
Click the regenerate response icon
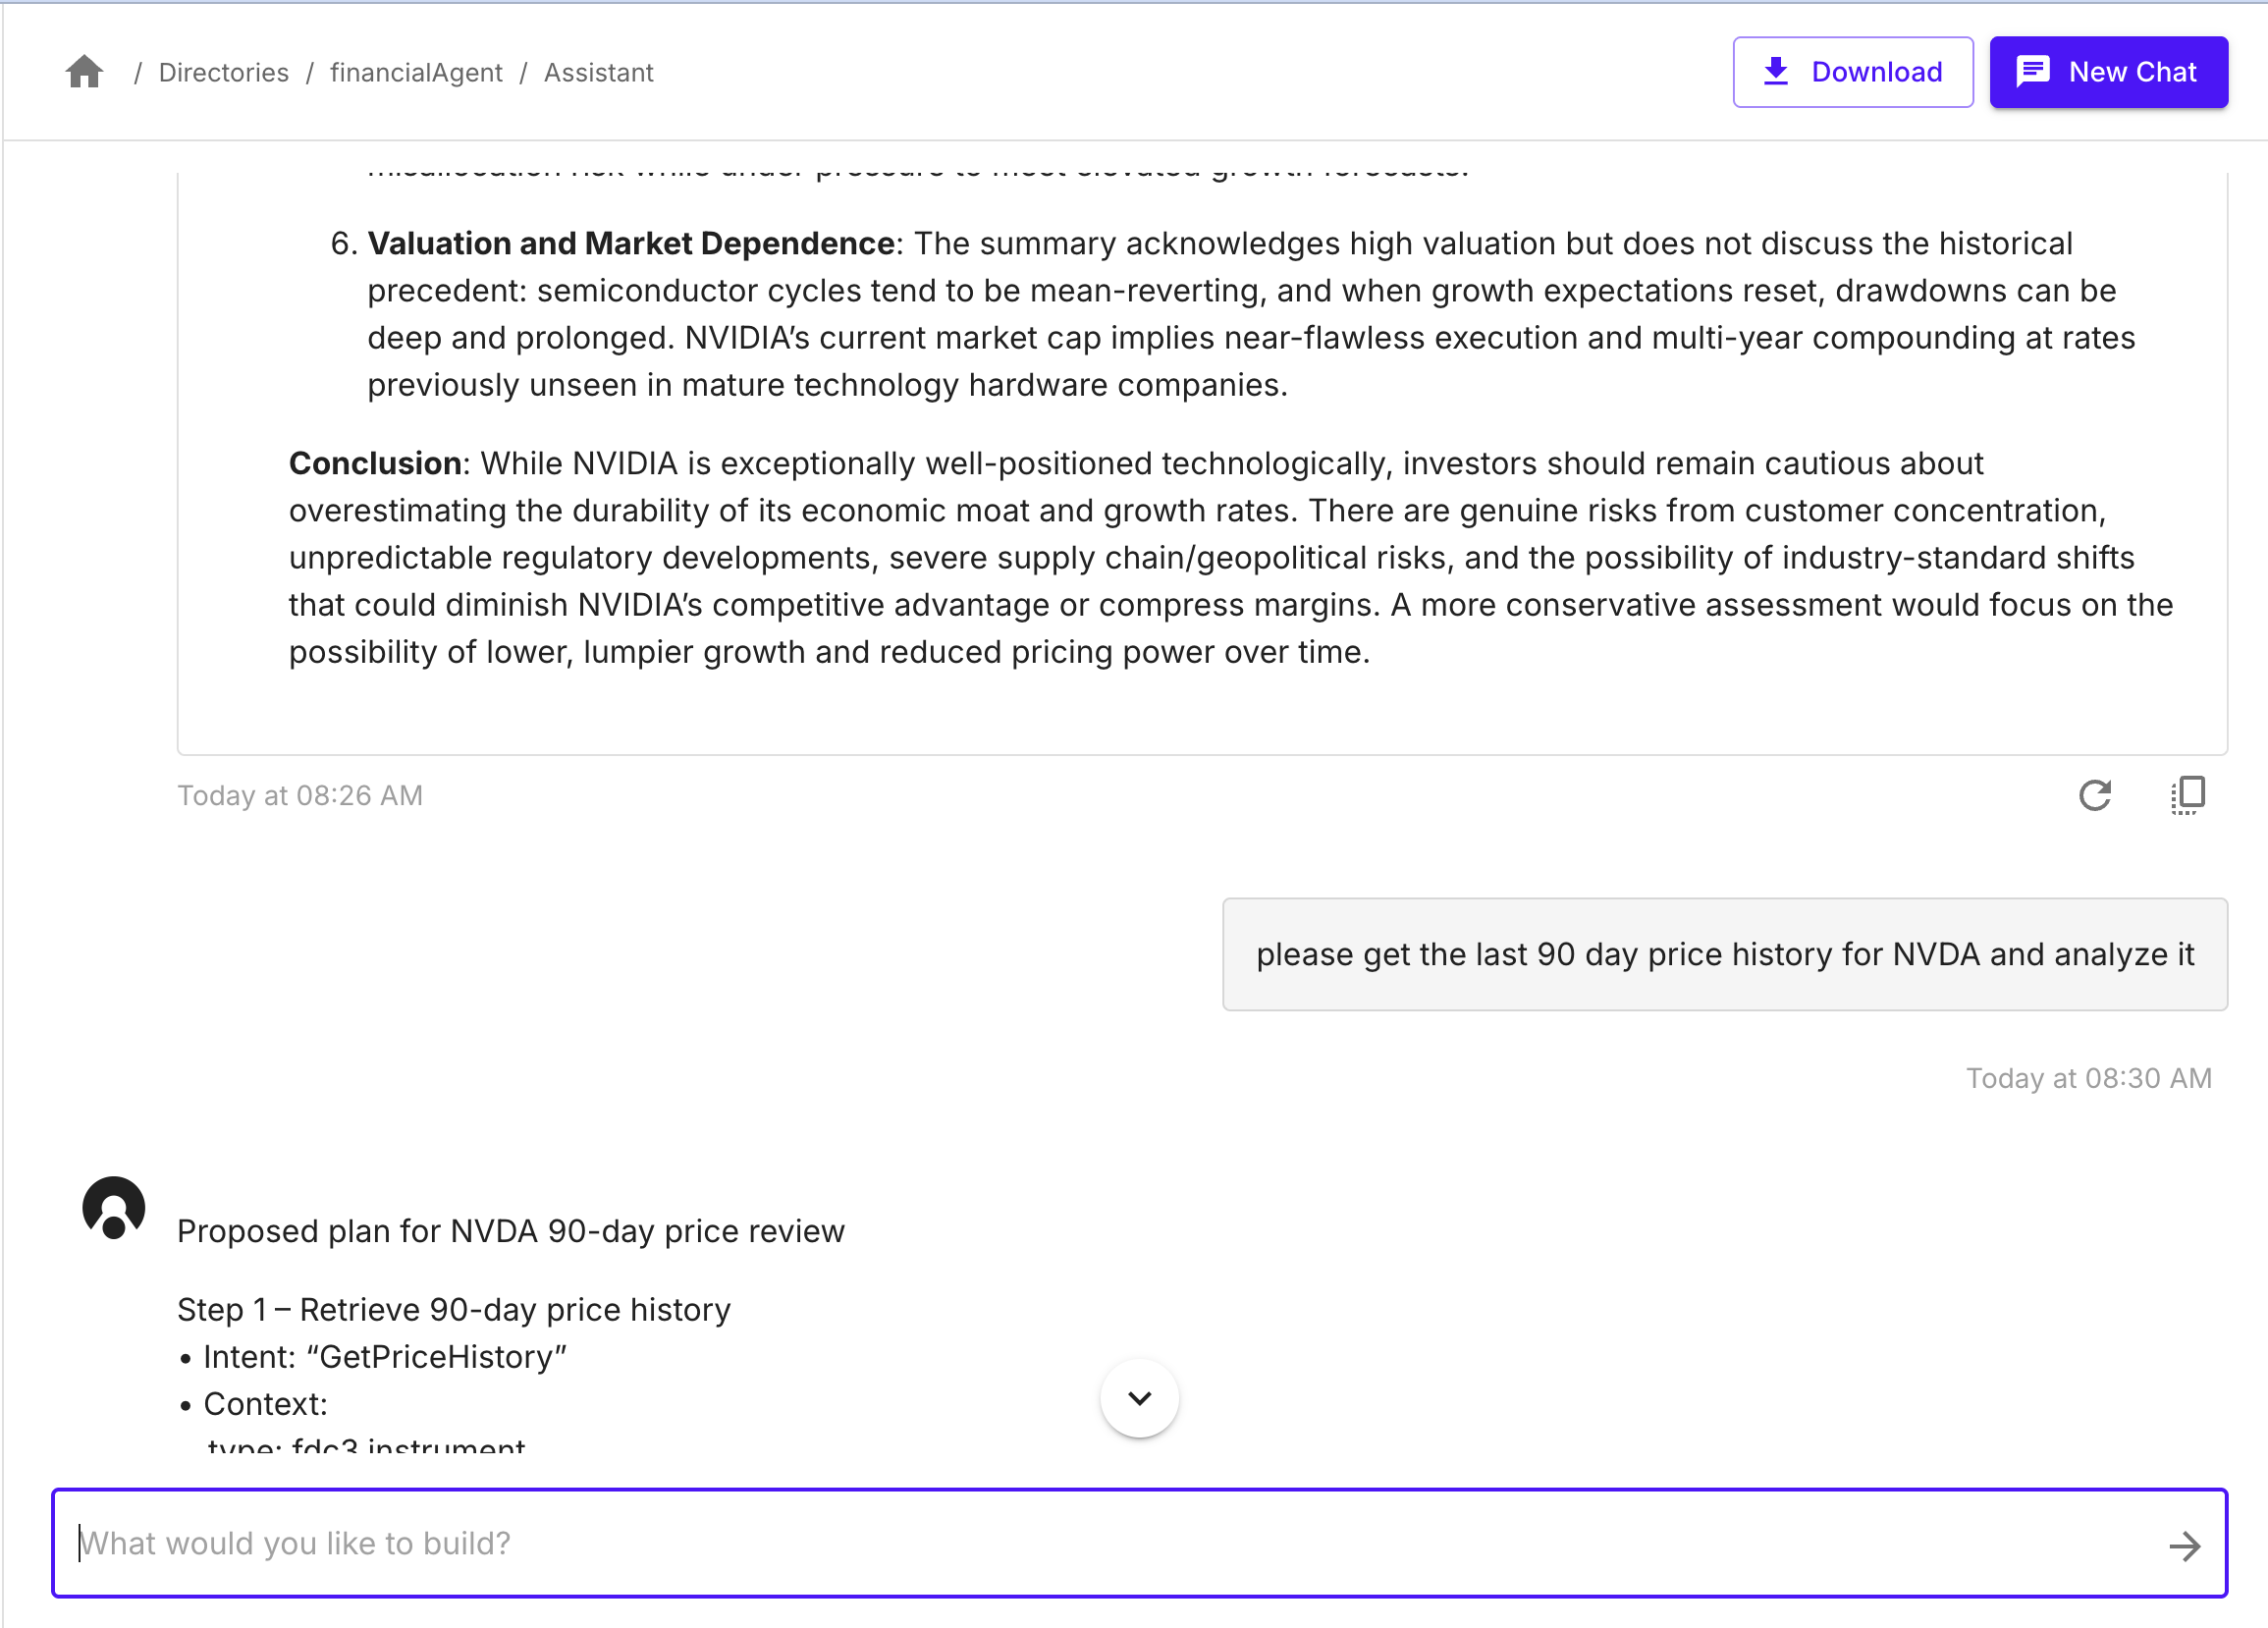click(2095, 795)
